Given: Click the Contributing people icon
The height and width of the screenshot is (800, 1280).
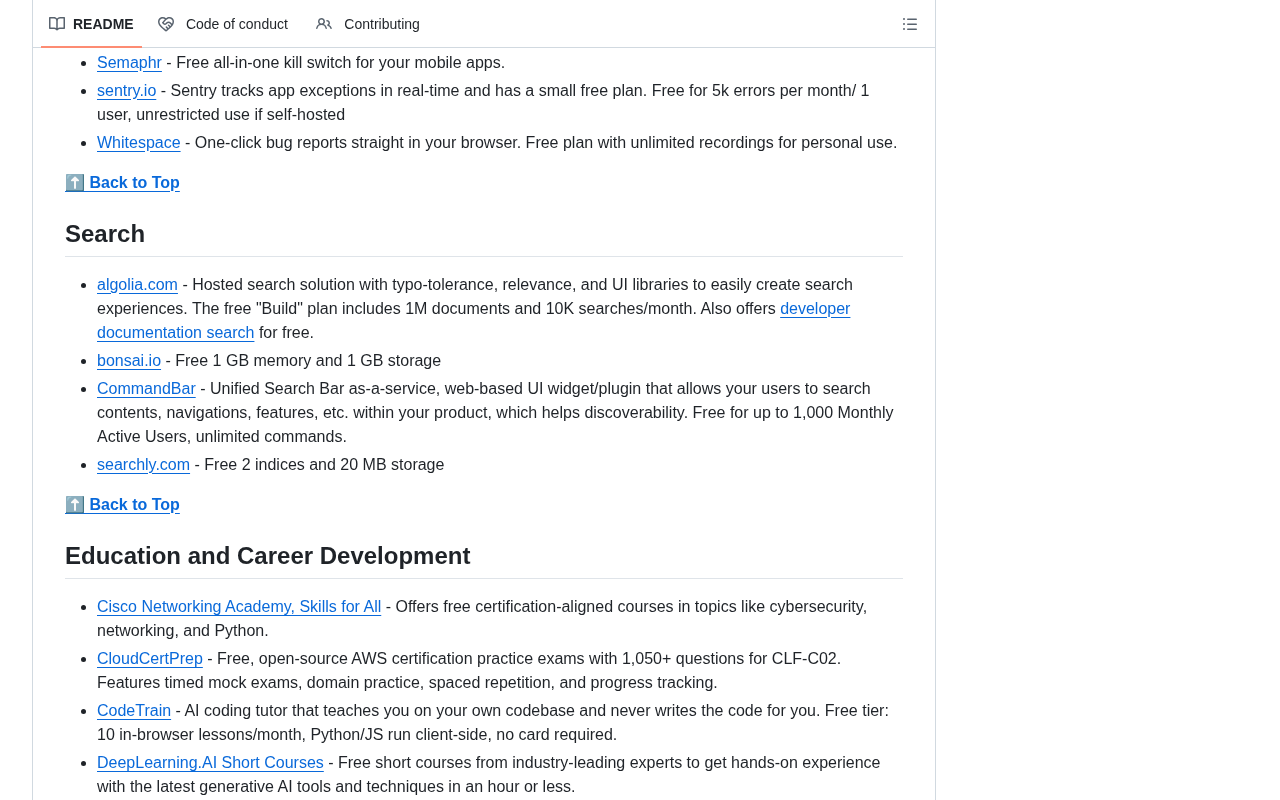Looking at the screenshot, I should point(324,24).
